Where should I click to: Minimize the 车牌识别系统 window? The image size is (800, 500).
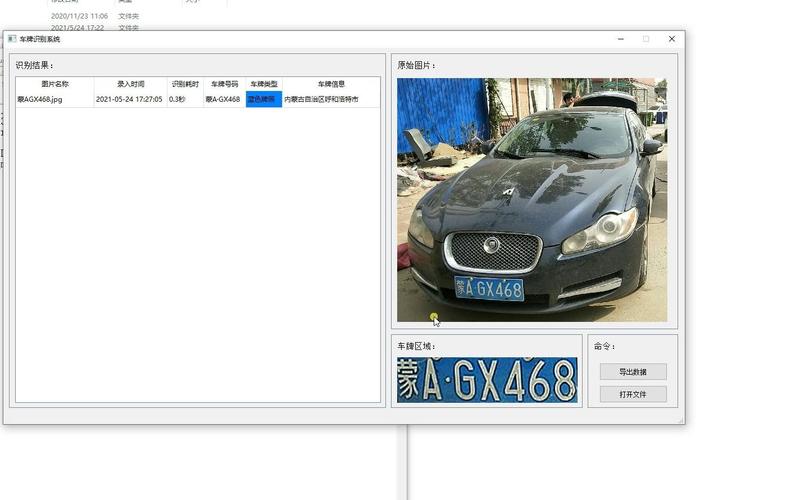pos(620,39)
